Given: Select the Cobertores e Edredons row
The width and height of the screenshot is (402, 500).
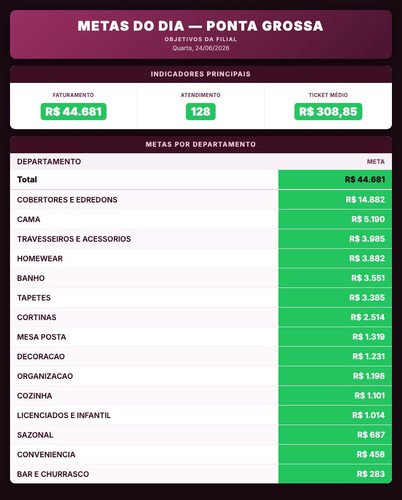Looking at the screenshot, I should tap(201, 200).
